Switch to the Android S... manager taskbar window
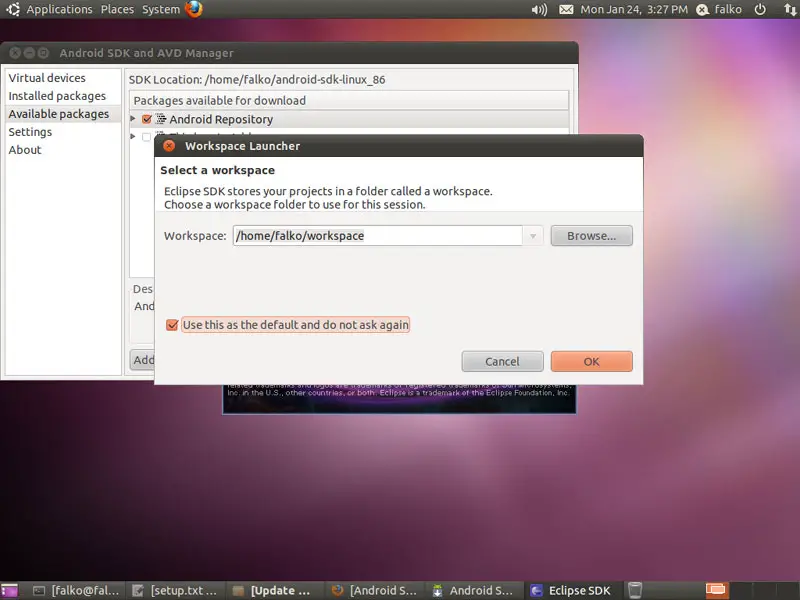800x600 pixels. 473,590
